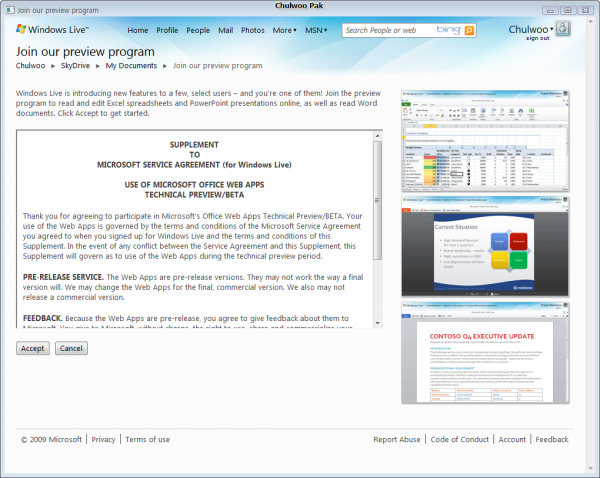The image size is (600, 478).
Task: Open Terms of use footer link
Action: tap(147, 439)
